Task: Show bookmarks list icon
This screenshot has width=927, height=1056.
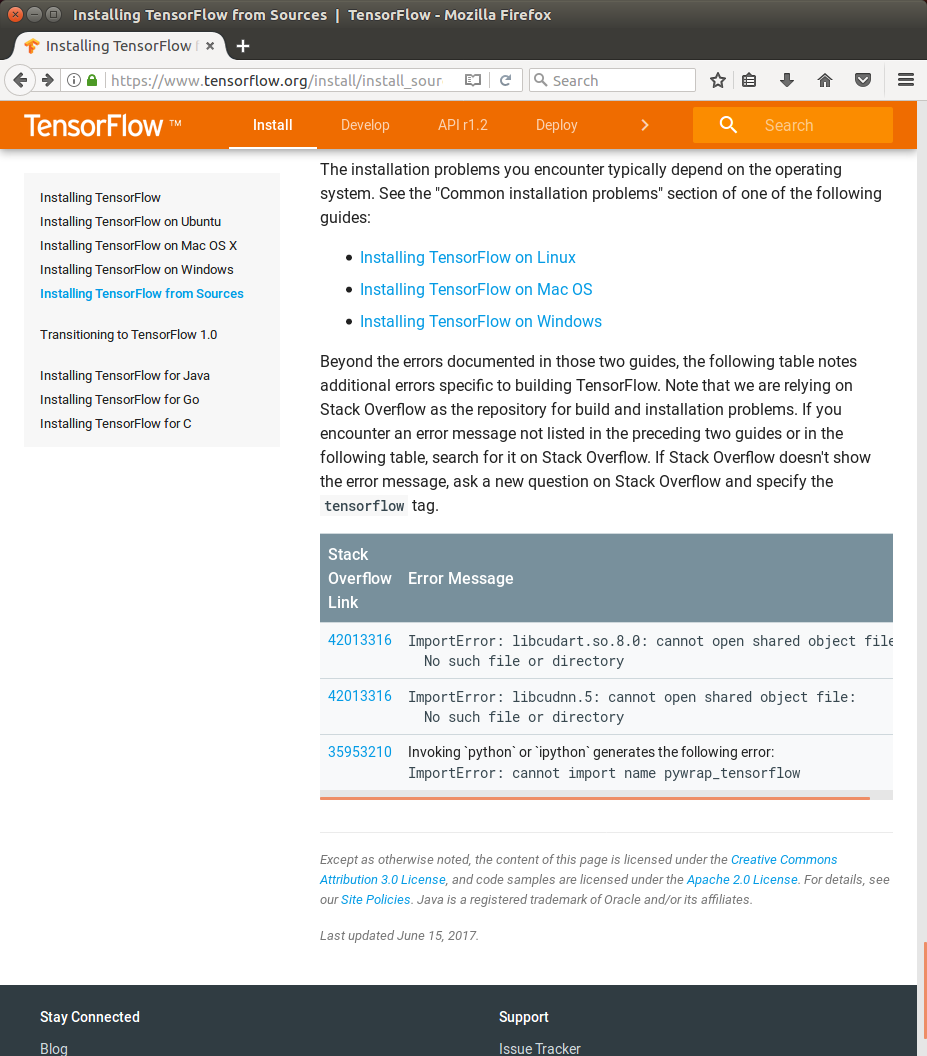Action: (749, 80)
